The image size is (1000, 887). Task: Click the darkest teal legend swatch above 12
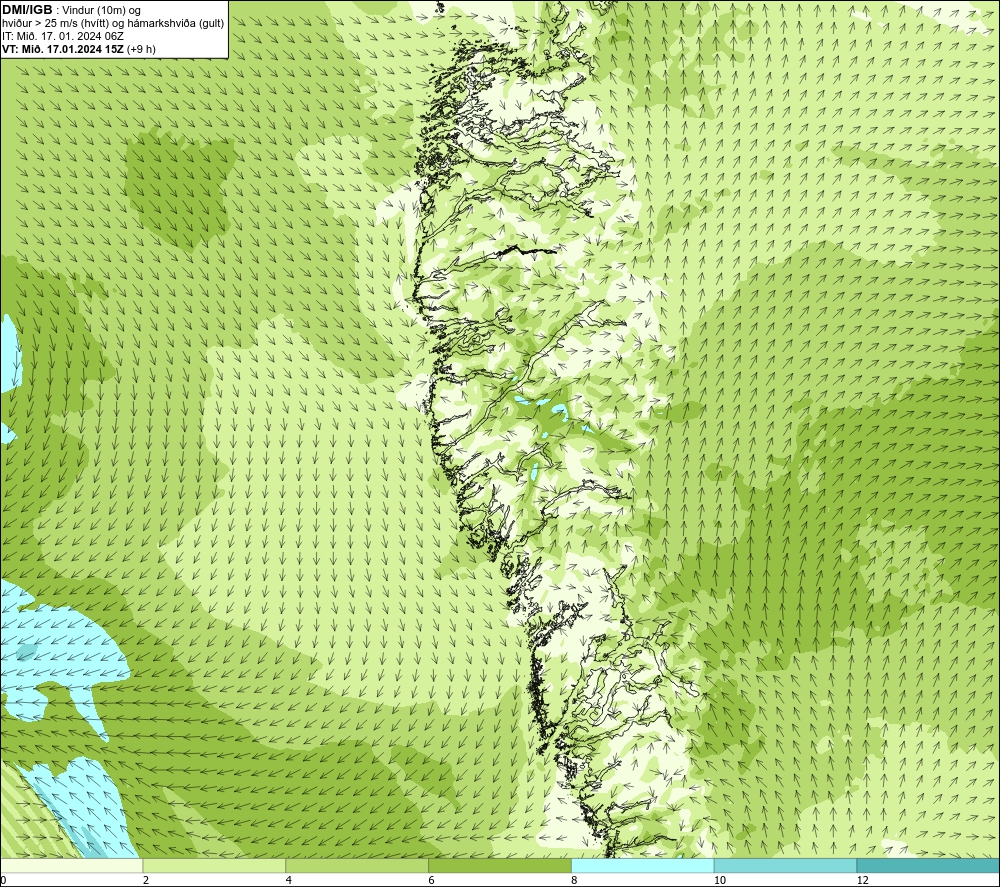(x=928, y=866)
